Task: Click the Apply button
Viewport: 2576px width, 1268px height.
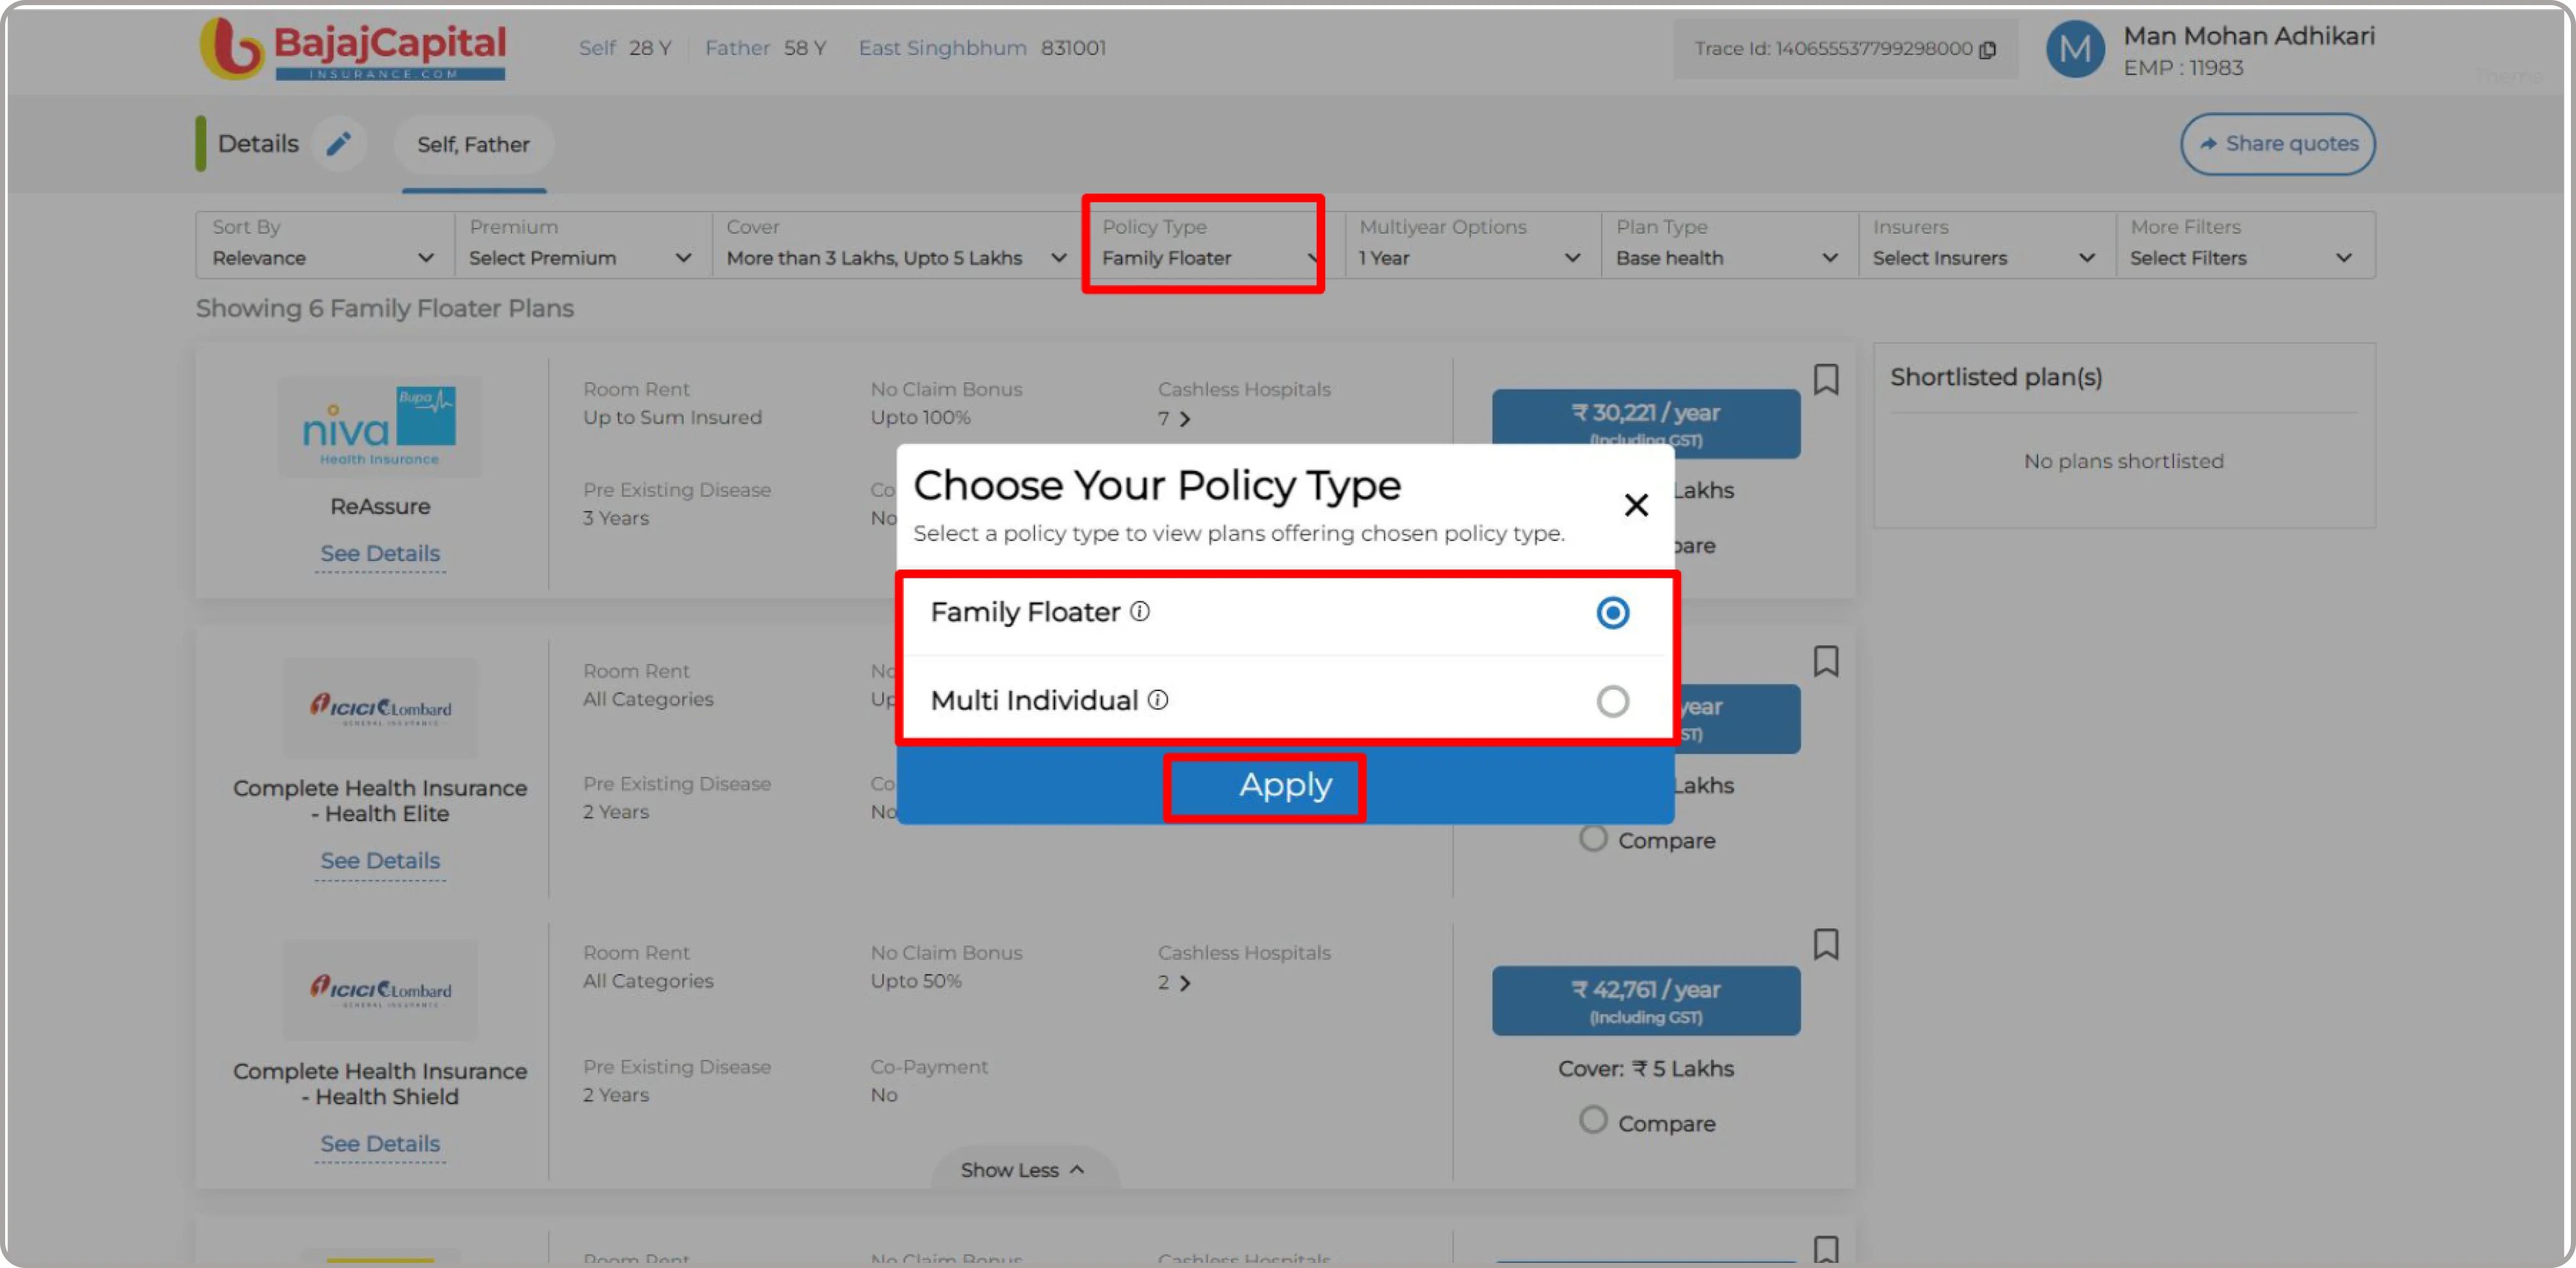Action: [1285, 786]
